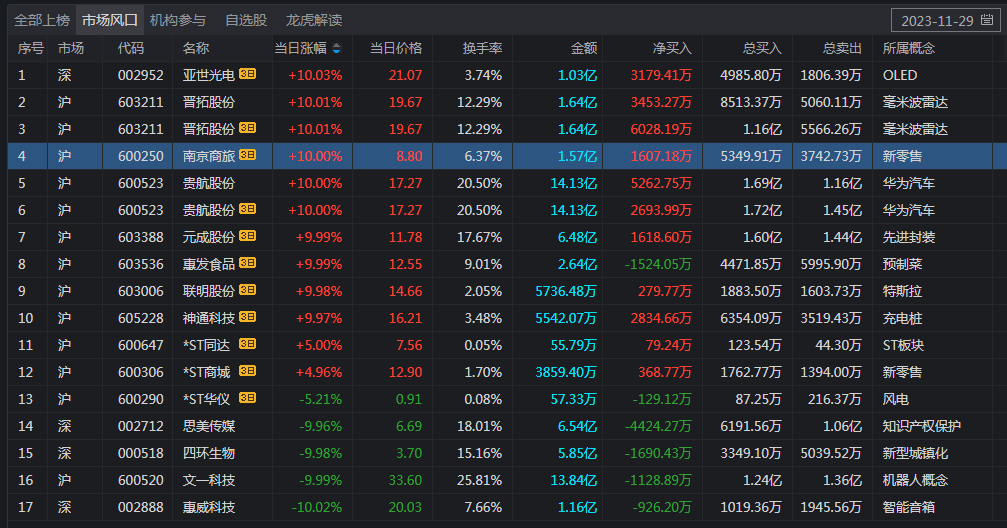Click the 知识产权保护 concept for 思美传媒

(x=921, y=426)
